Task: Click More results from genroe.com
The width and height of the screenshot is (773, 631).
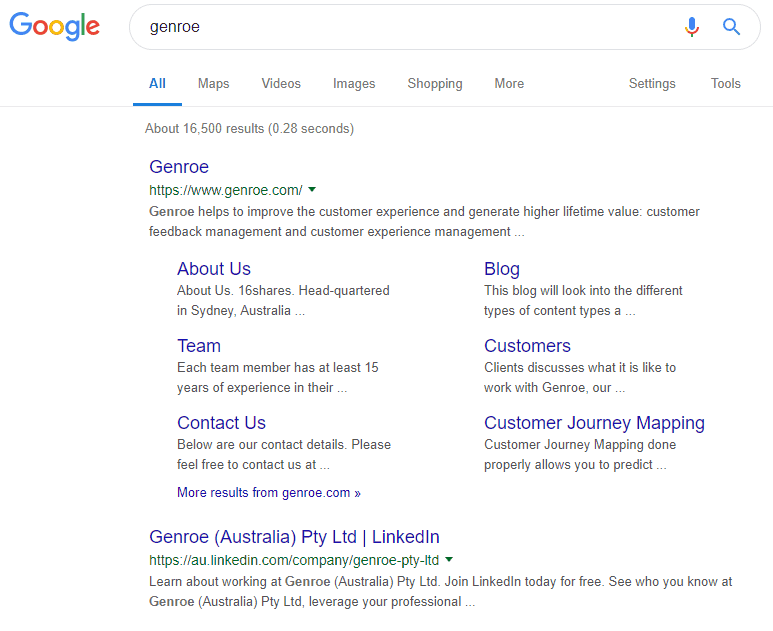Action: click(x=269, y=492)
